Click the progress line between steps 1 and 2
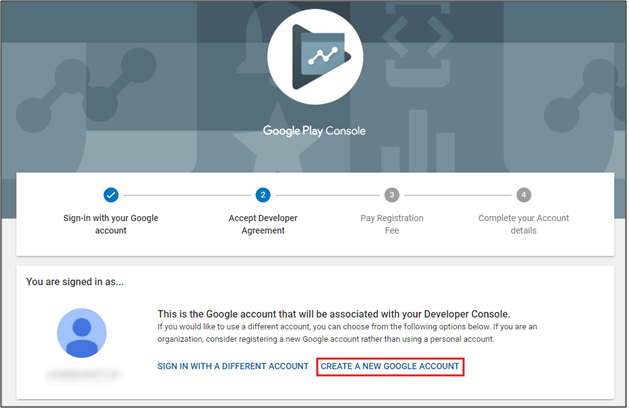Image resolution: width=629 pixels, height=408 pixels. 186,194
